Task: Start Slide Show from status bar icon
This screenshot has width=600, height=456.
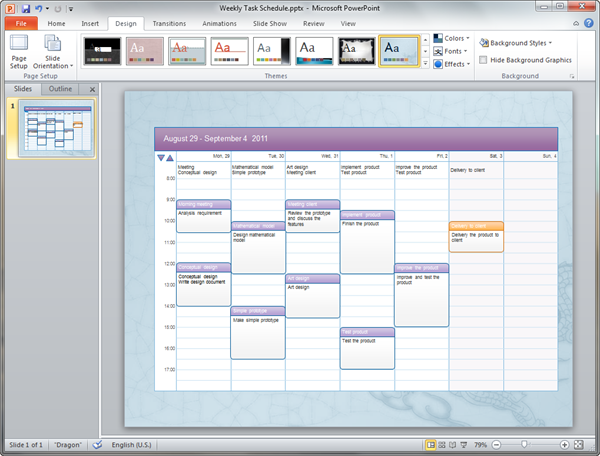Action: tap(464, 445)
